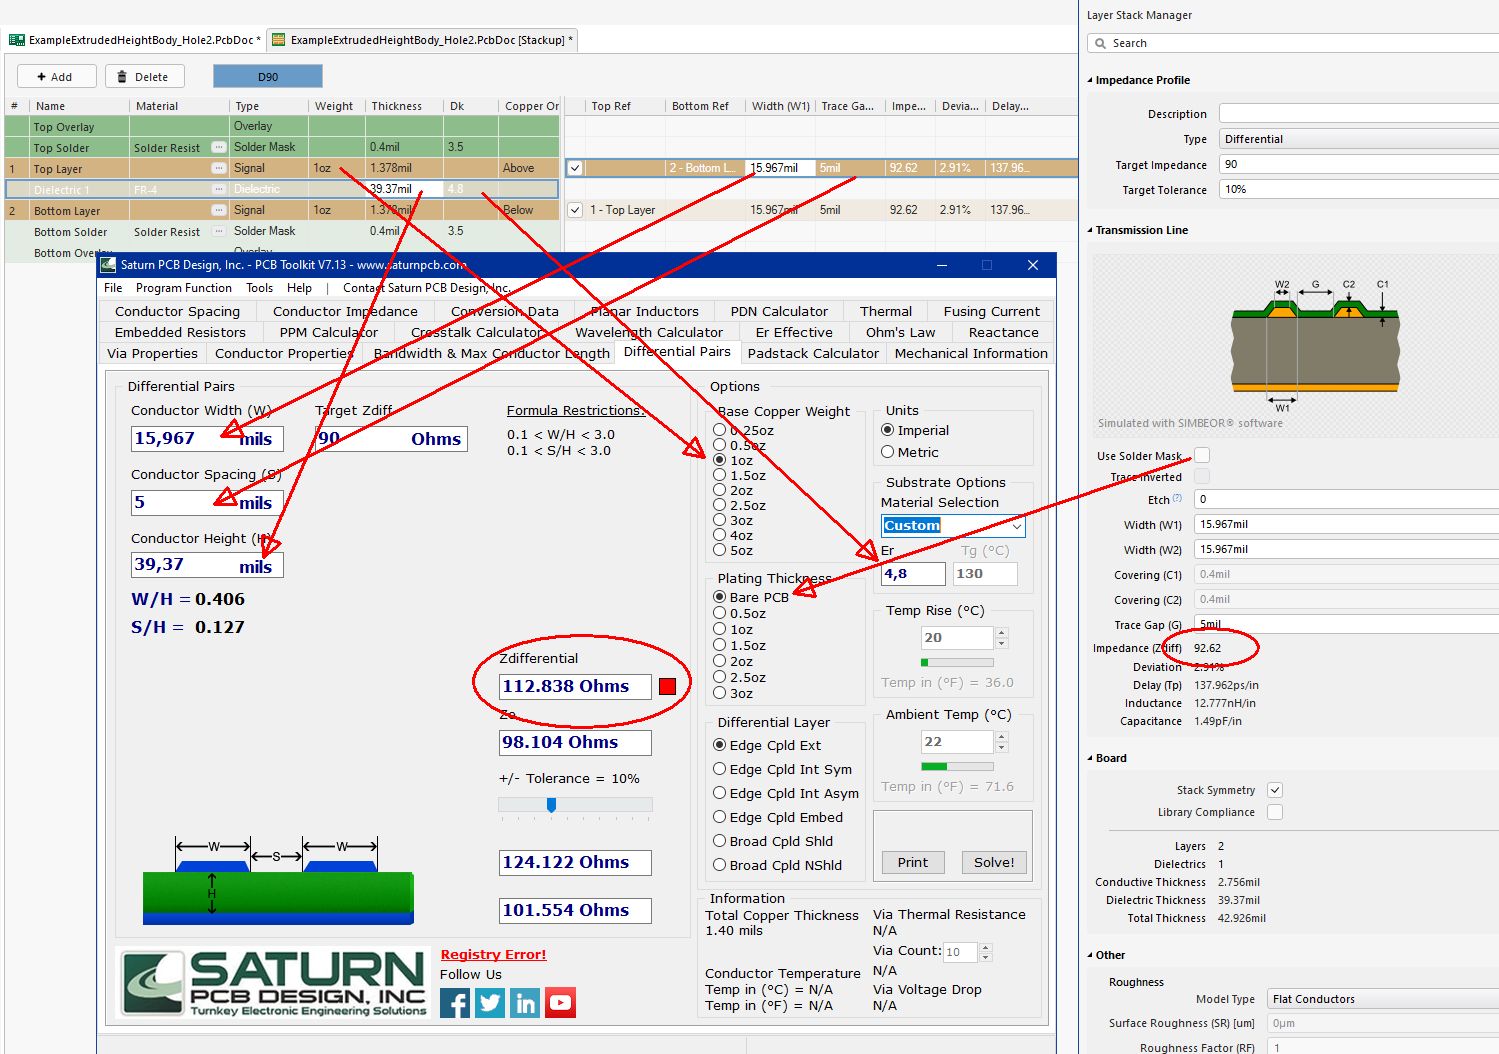Collapse the Impedance Profile section
The height and width of the screenshot is (1054, 1499).
coord(1091,80)
